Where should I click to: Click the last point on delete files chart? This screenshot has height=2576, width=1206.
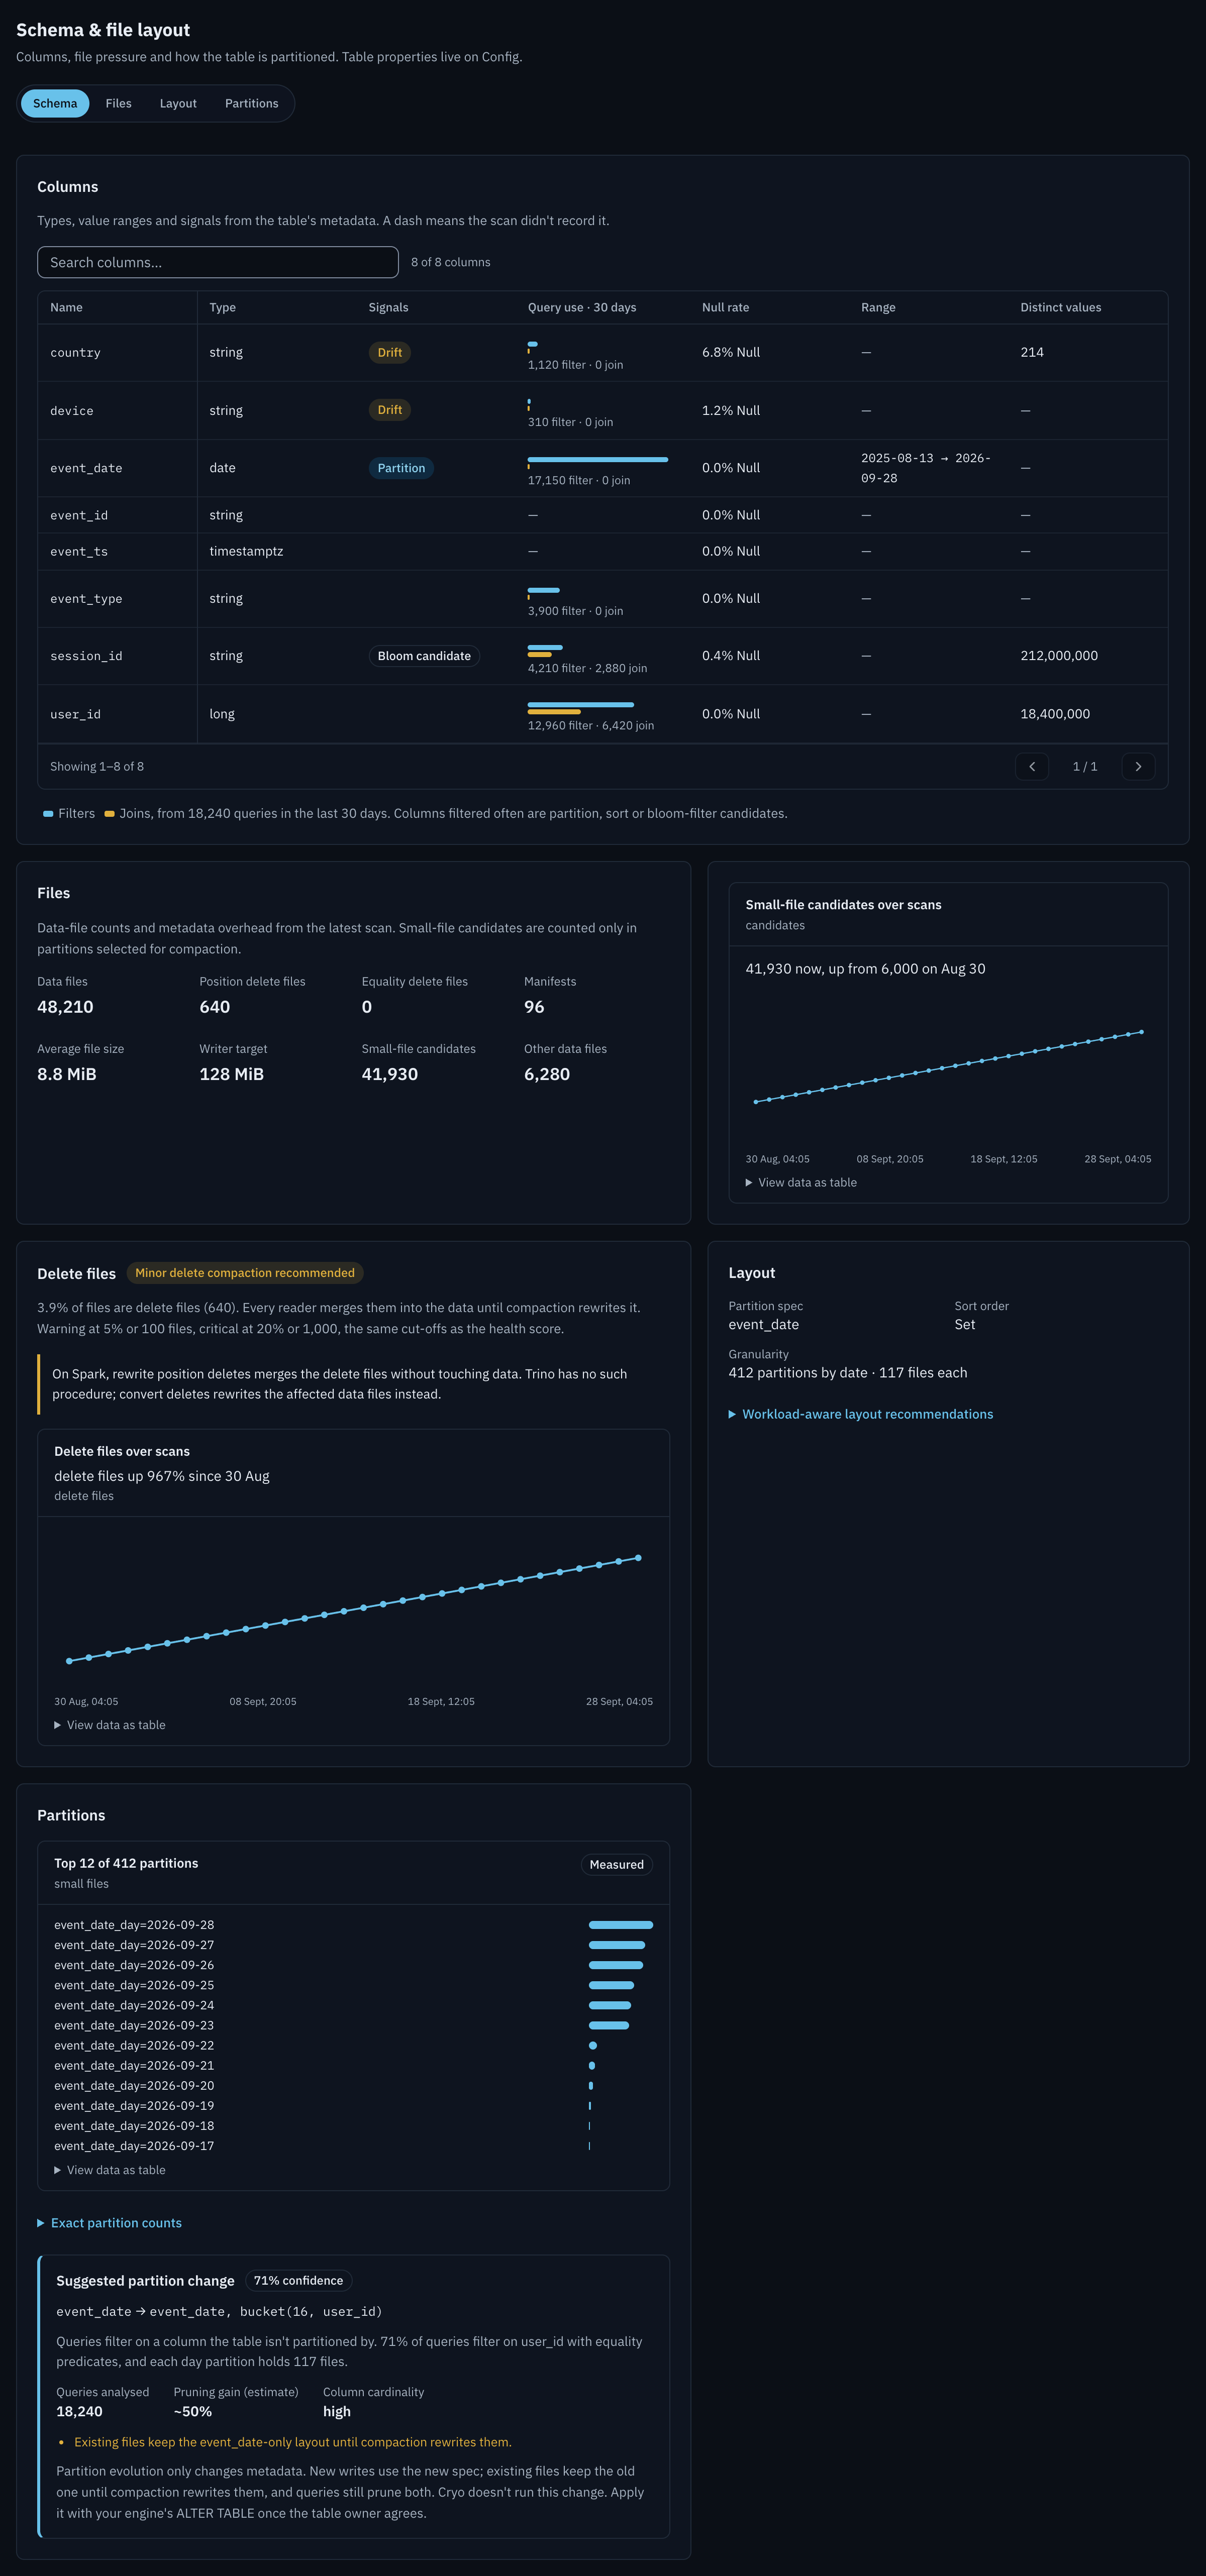638,1558
